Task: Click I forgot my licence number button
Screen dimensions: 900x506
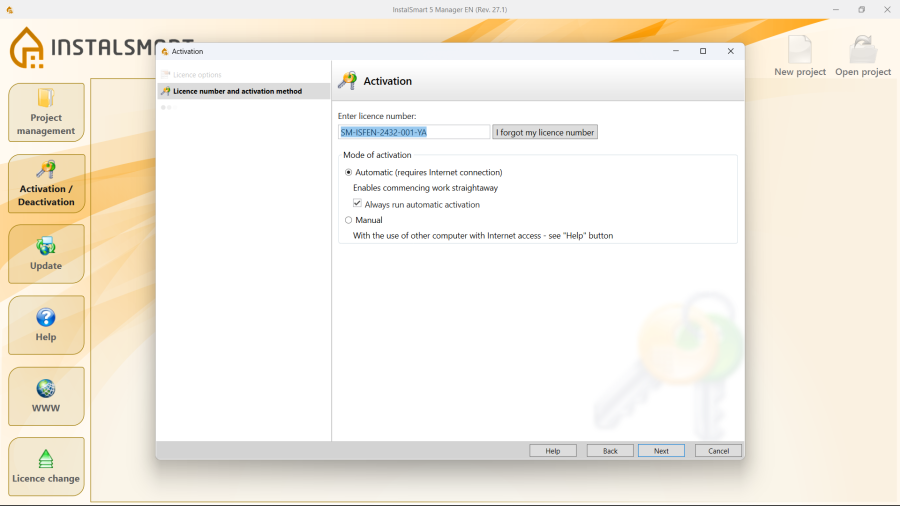Action: coord(545,132)
